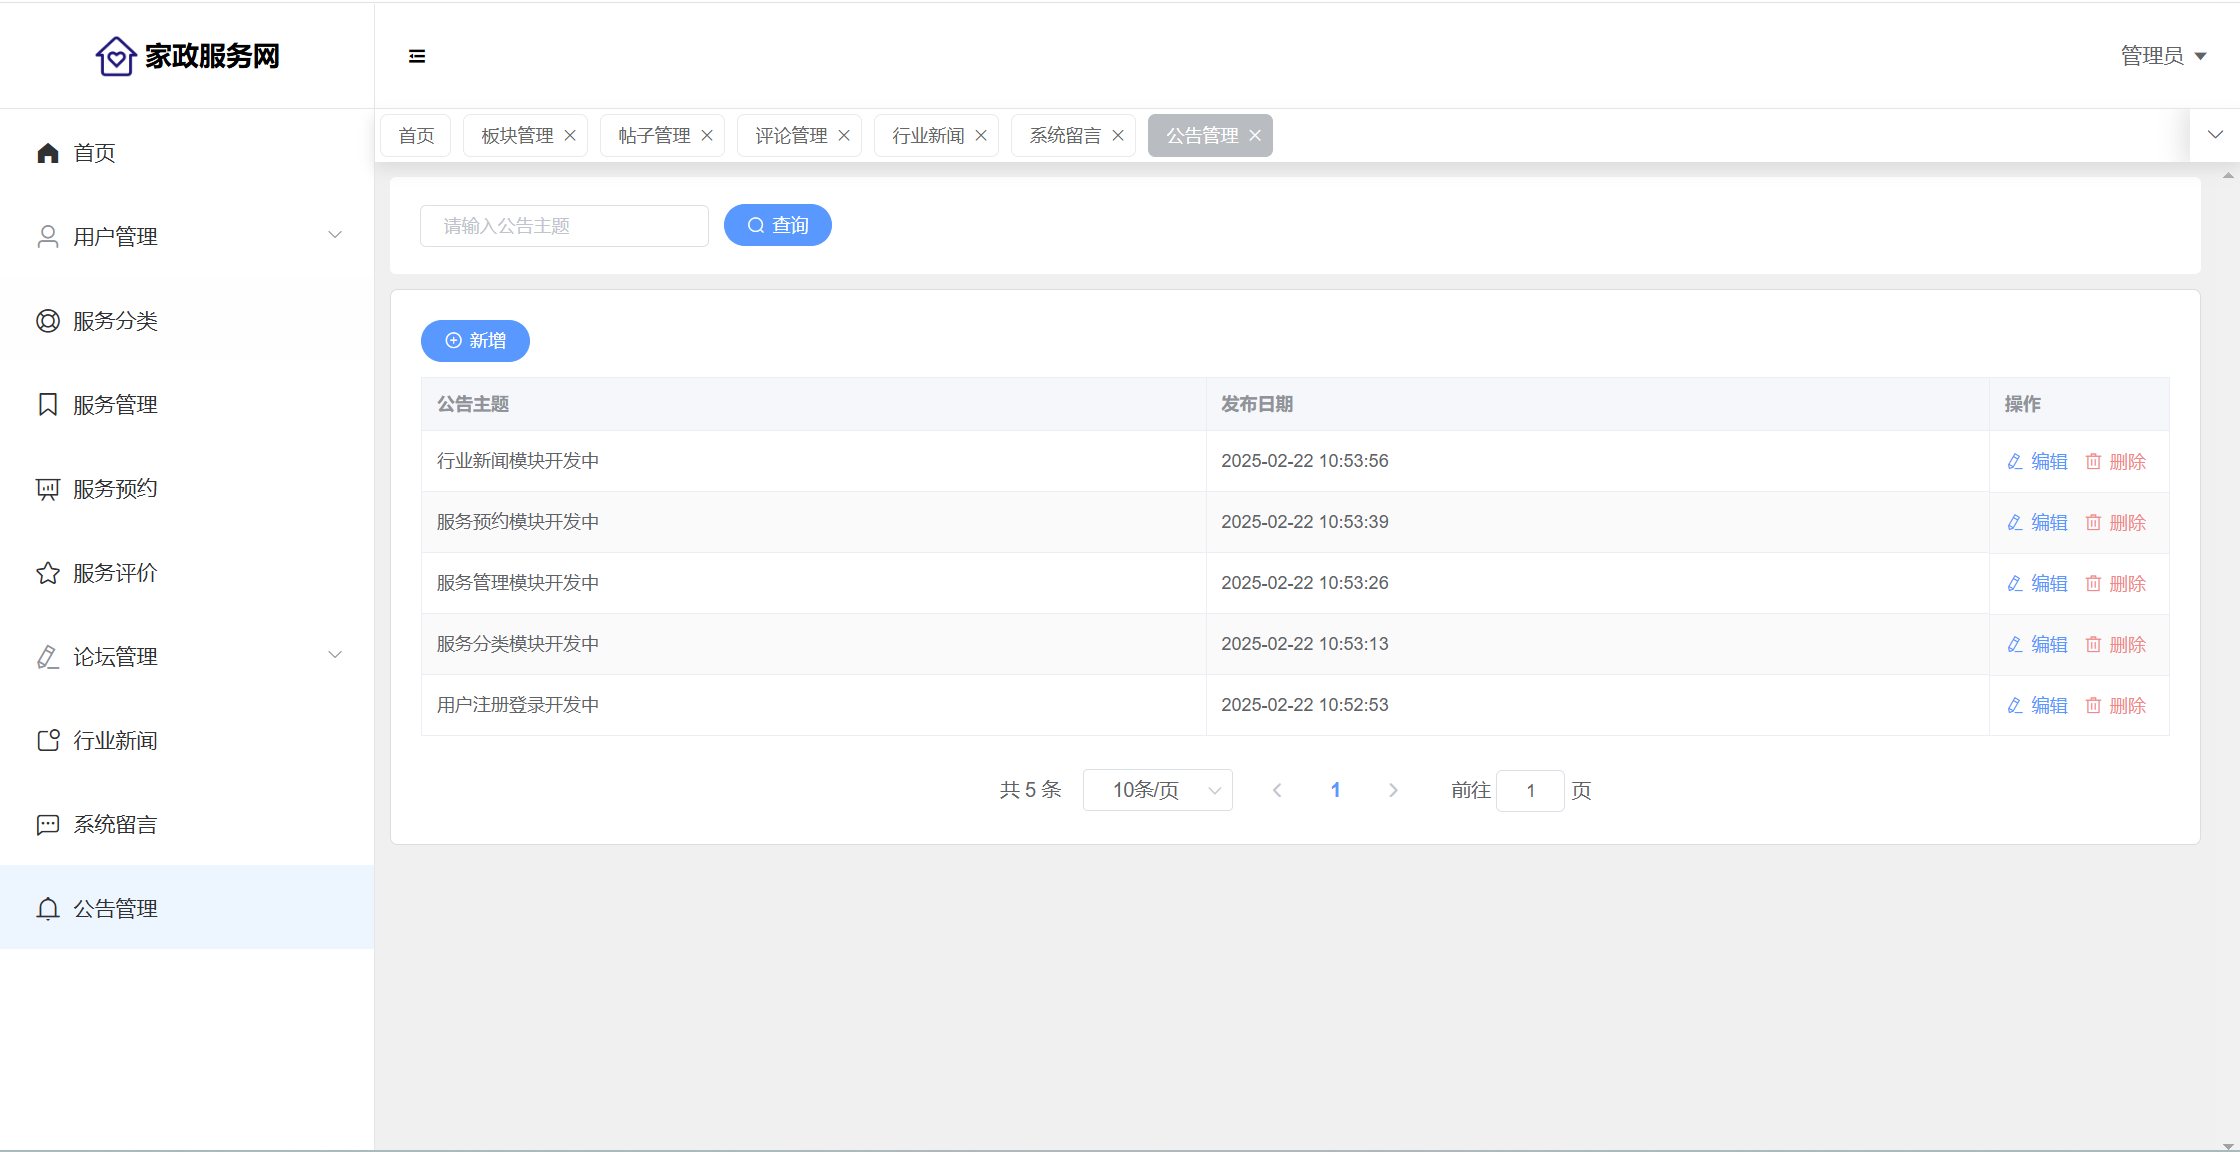Switch to the 行业新闻 tab
The width and height of the screenshot is (2240, 1152).
point(928,136)
